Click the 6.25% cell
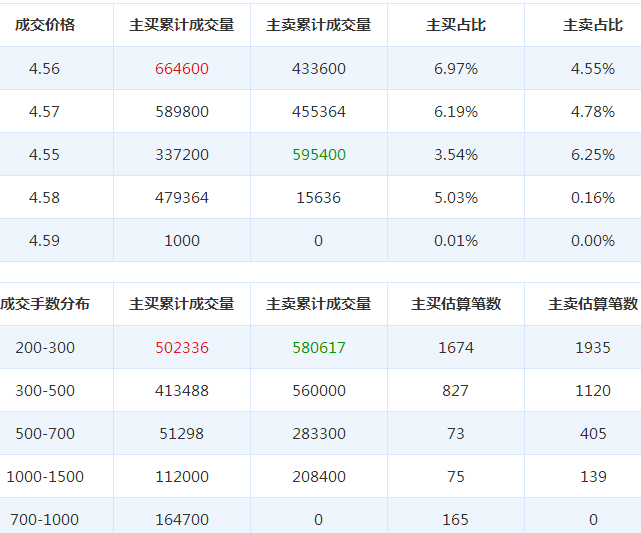The height and width of the screenshot is (533, 641). tap(593, 155)
